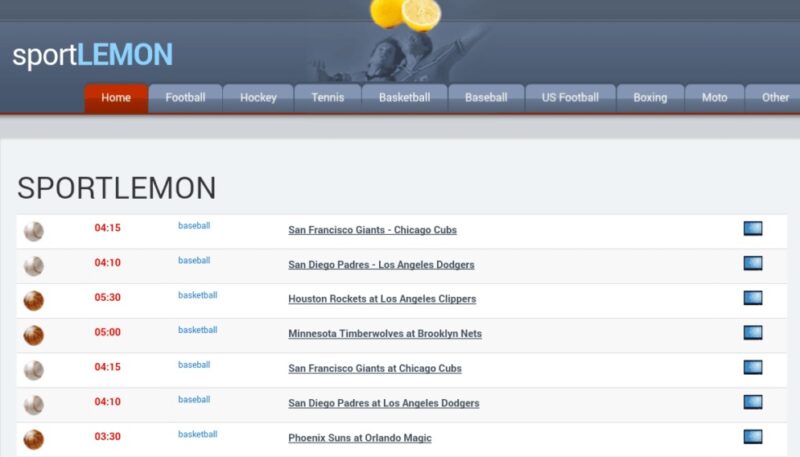
Task: Open San Diego Padres at Los Angeles Dodgers
Action: point(384,403)
